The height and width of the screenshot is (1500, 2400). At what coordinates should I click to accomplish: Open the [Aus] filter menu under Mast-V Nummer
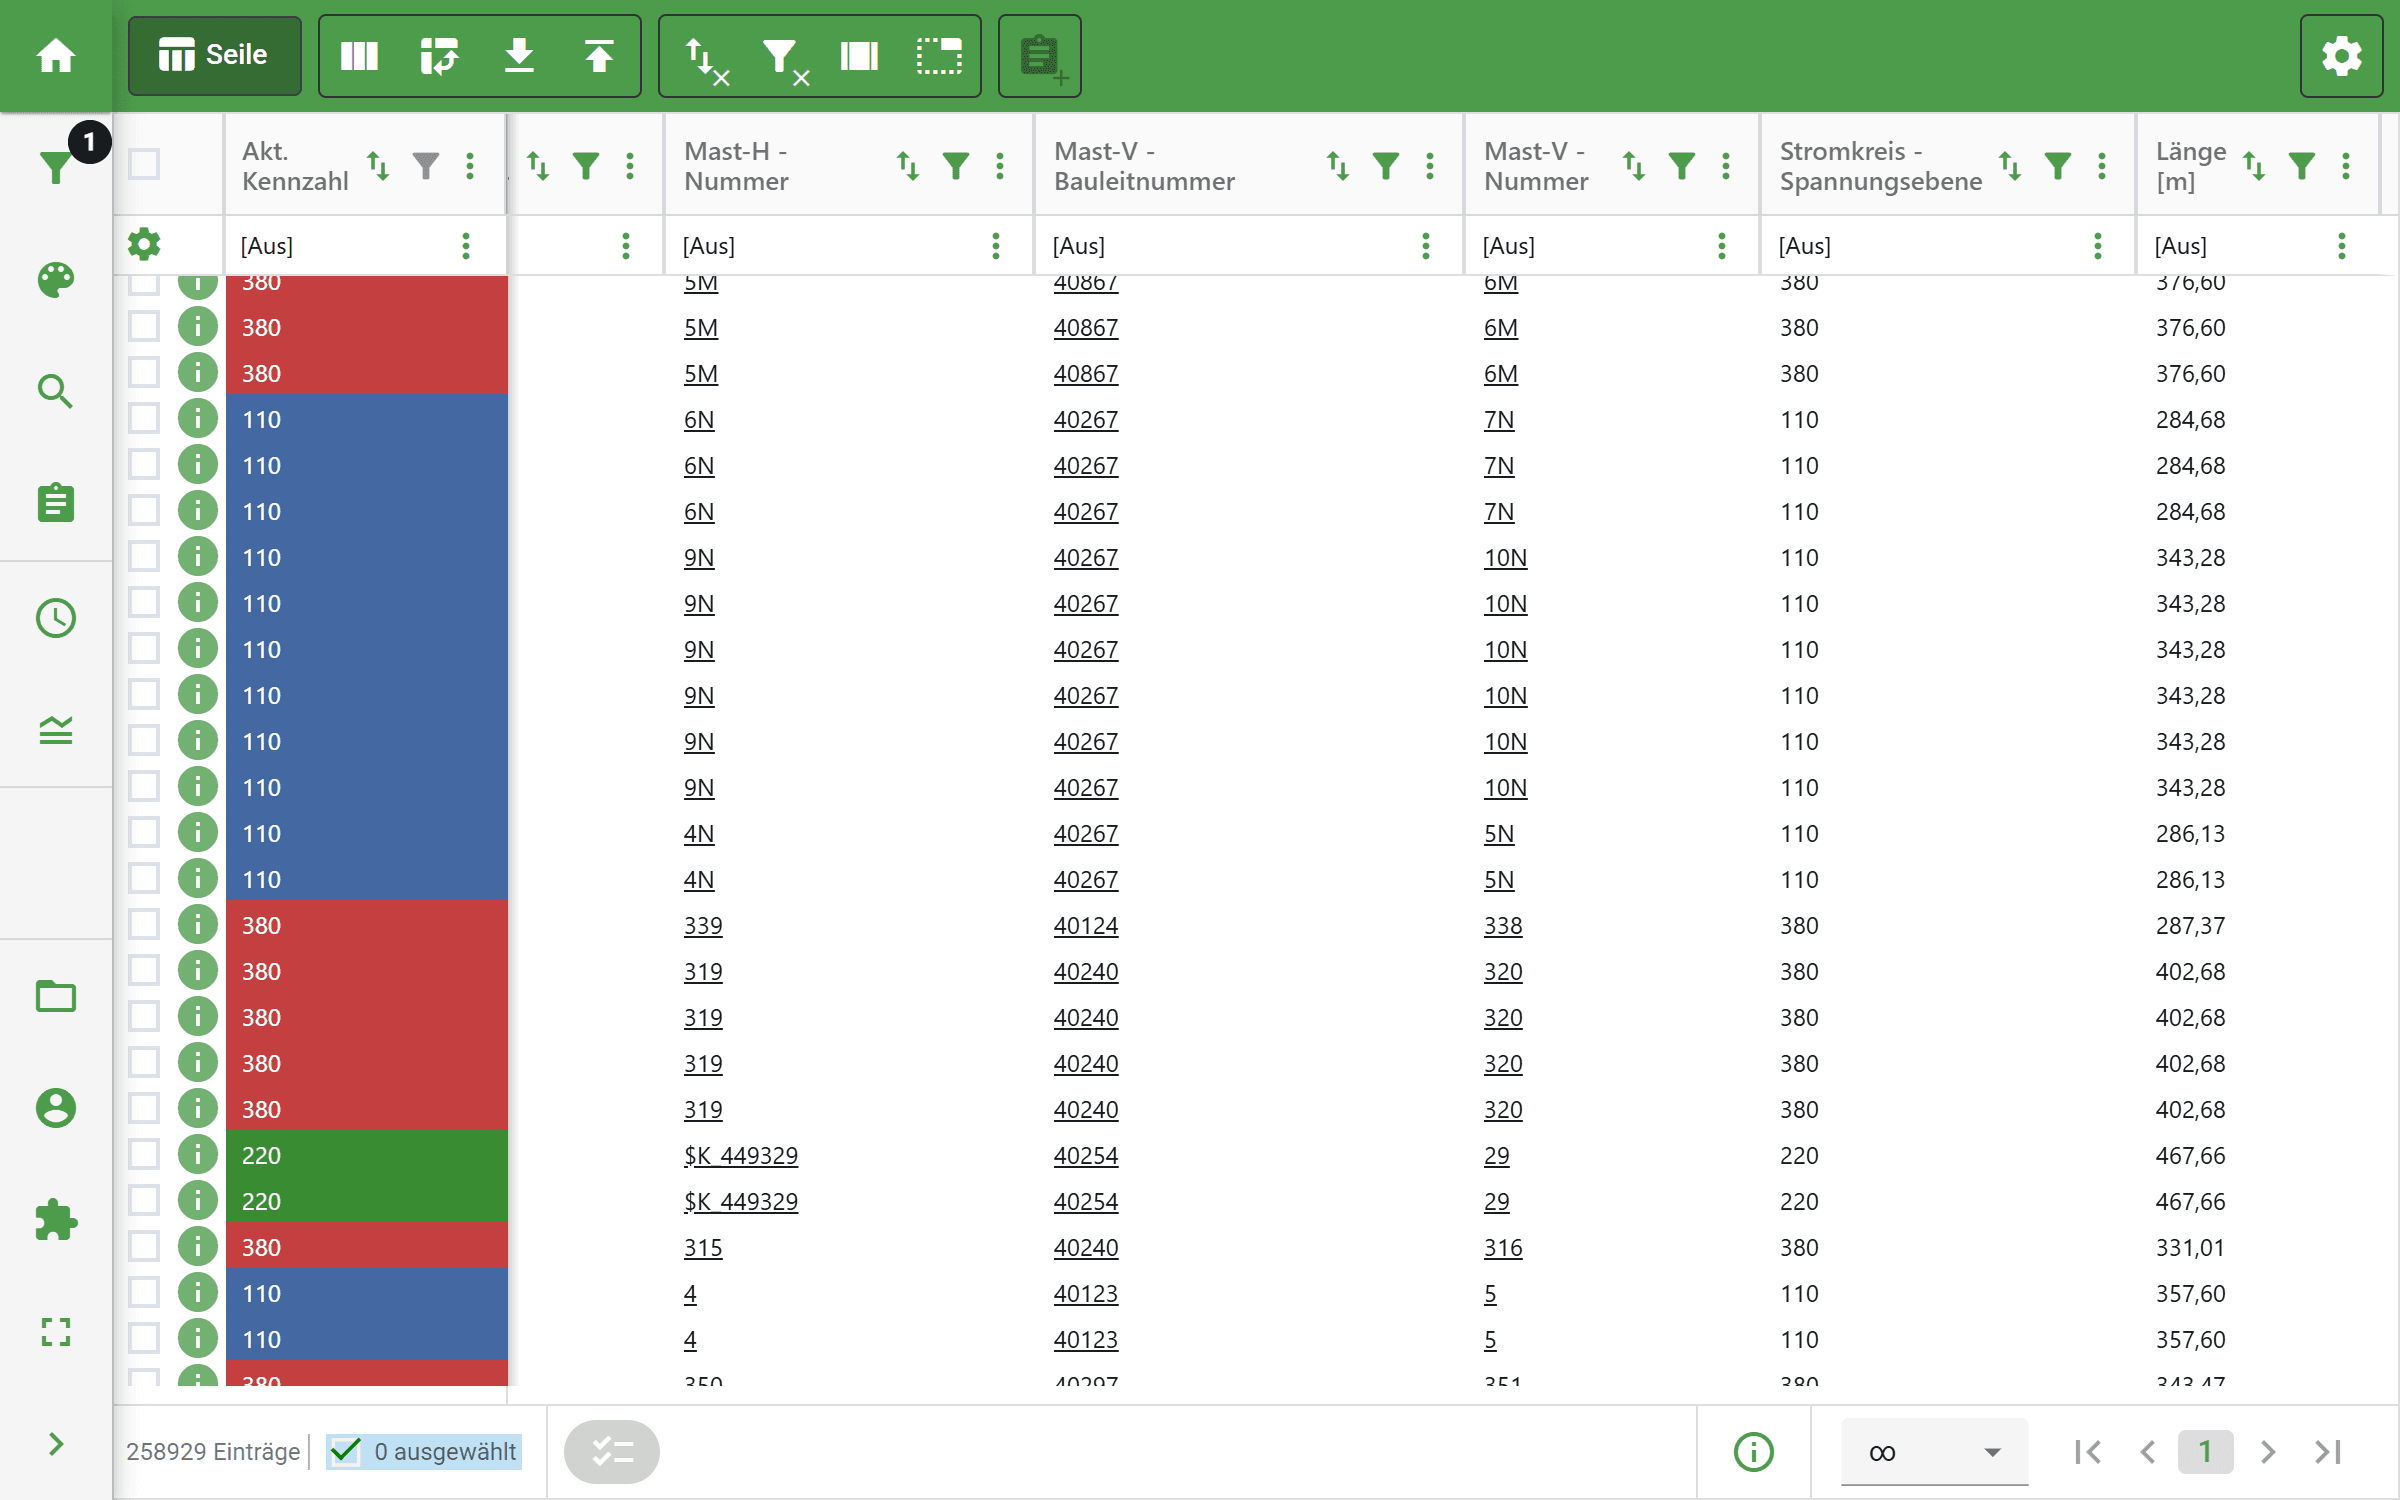point(1721,245)
